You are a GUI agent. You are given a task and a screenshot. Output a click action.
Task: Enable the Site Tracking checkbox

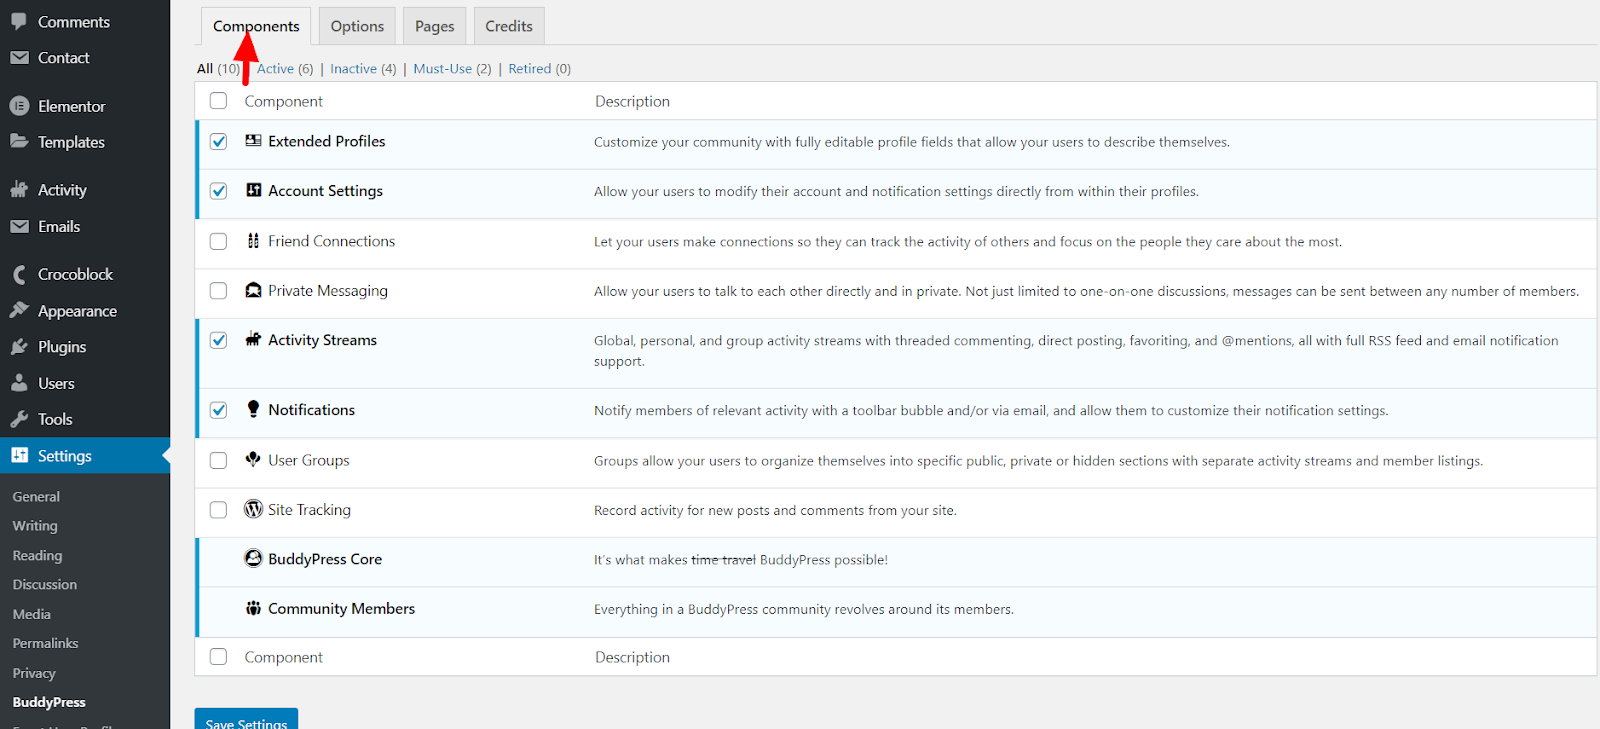click(x=218, y=510)
